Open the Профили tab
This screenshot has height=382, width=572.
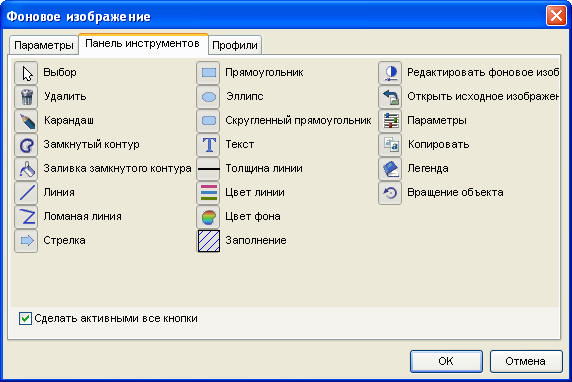pos(235,45)
